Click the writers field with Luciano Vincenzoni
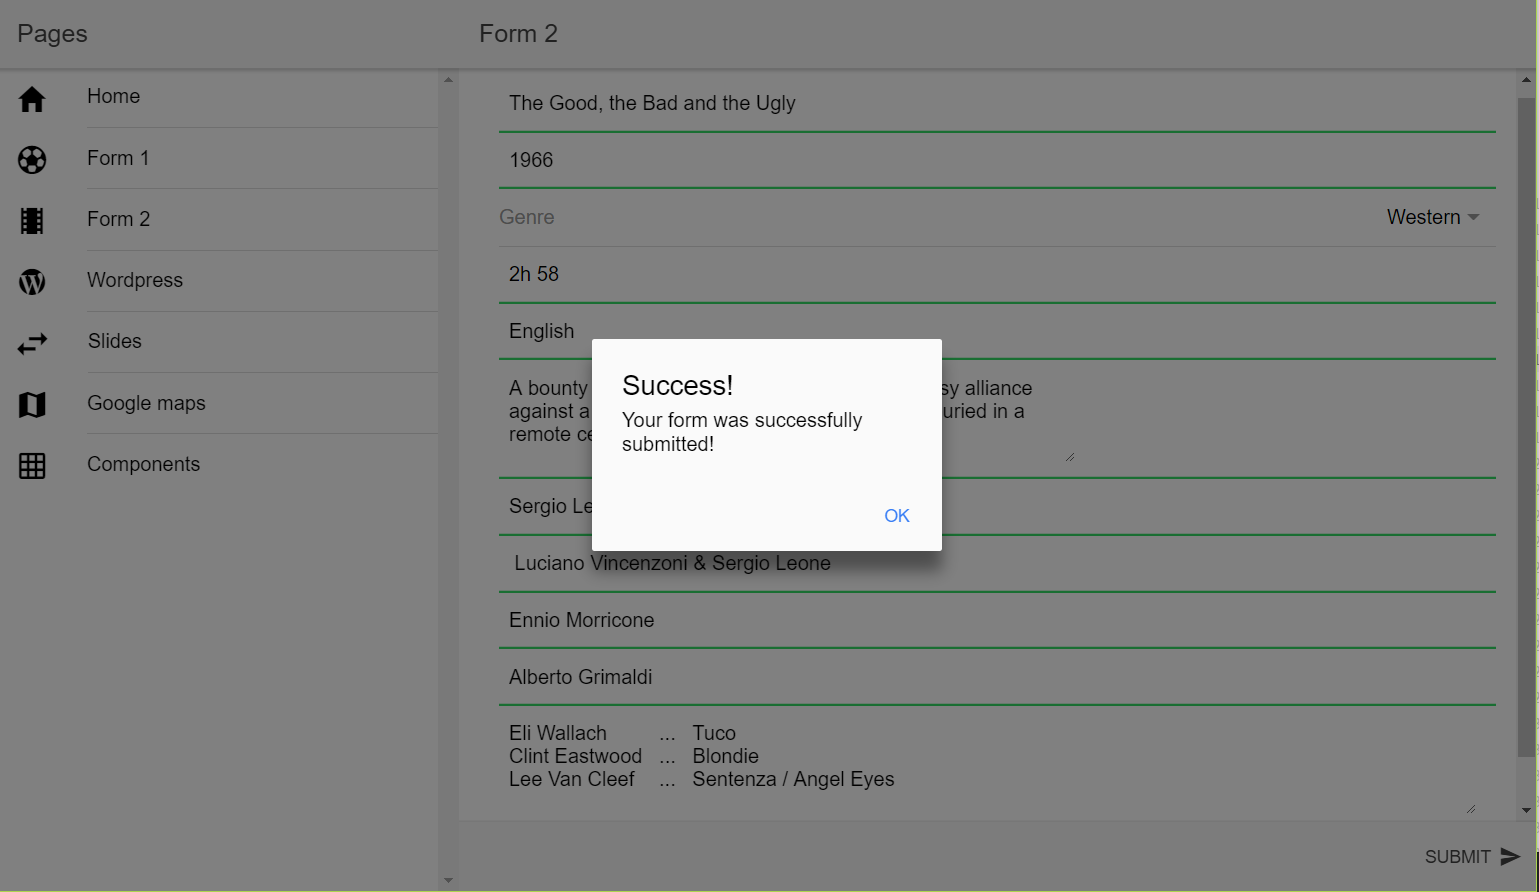Screen dimensions: 1539x892 pos(997,564)
